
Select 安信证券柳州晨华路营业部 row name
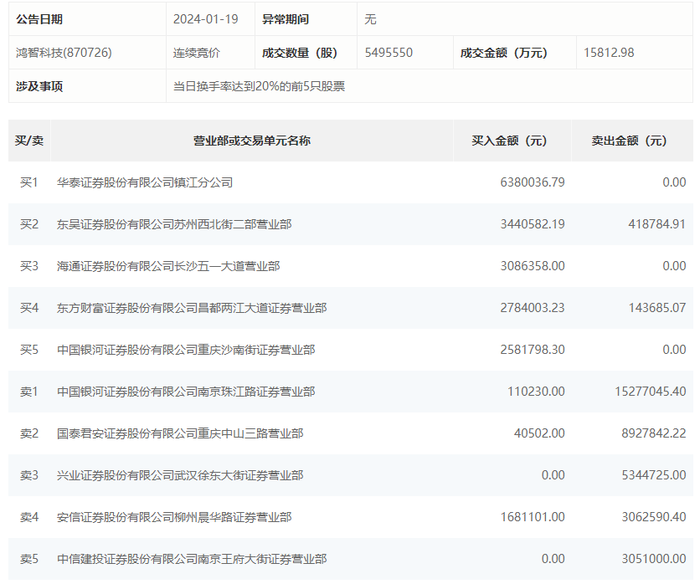(x=174, y=517)
